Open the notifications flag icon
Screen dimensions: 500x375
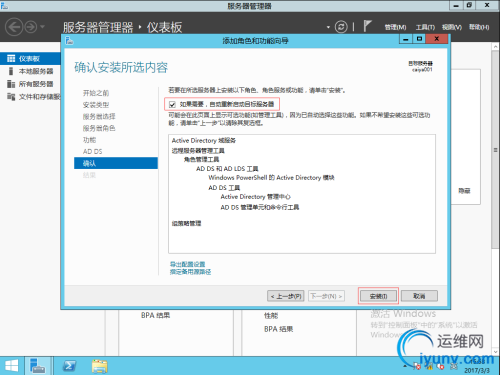(x=367, y=26)
